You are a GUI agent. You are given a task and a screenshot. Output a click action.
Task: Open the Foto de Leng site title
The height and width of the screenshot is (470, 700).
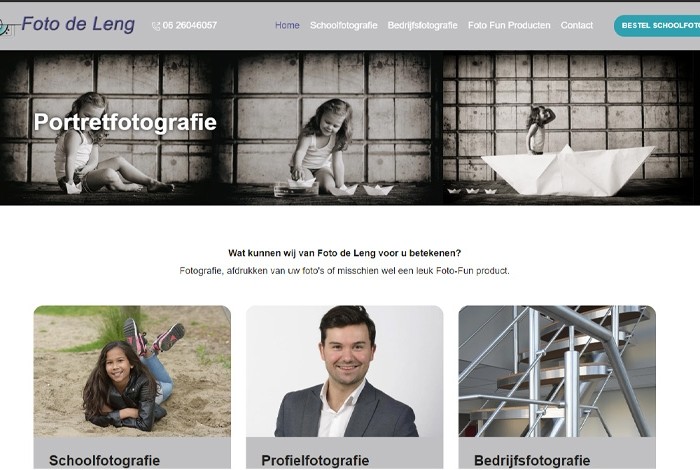pos(78,24)
